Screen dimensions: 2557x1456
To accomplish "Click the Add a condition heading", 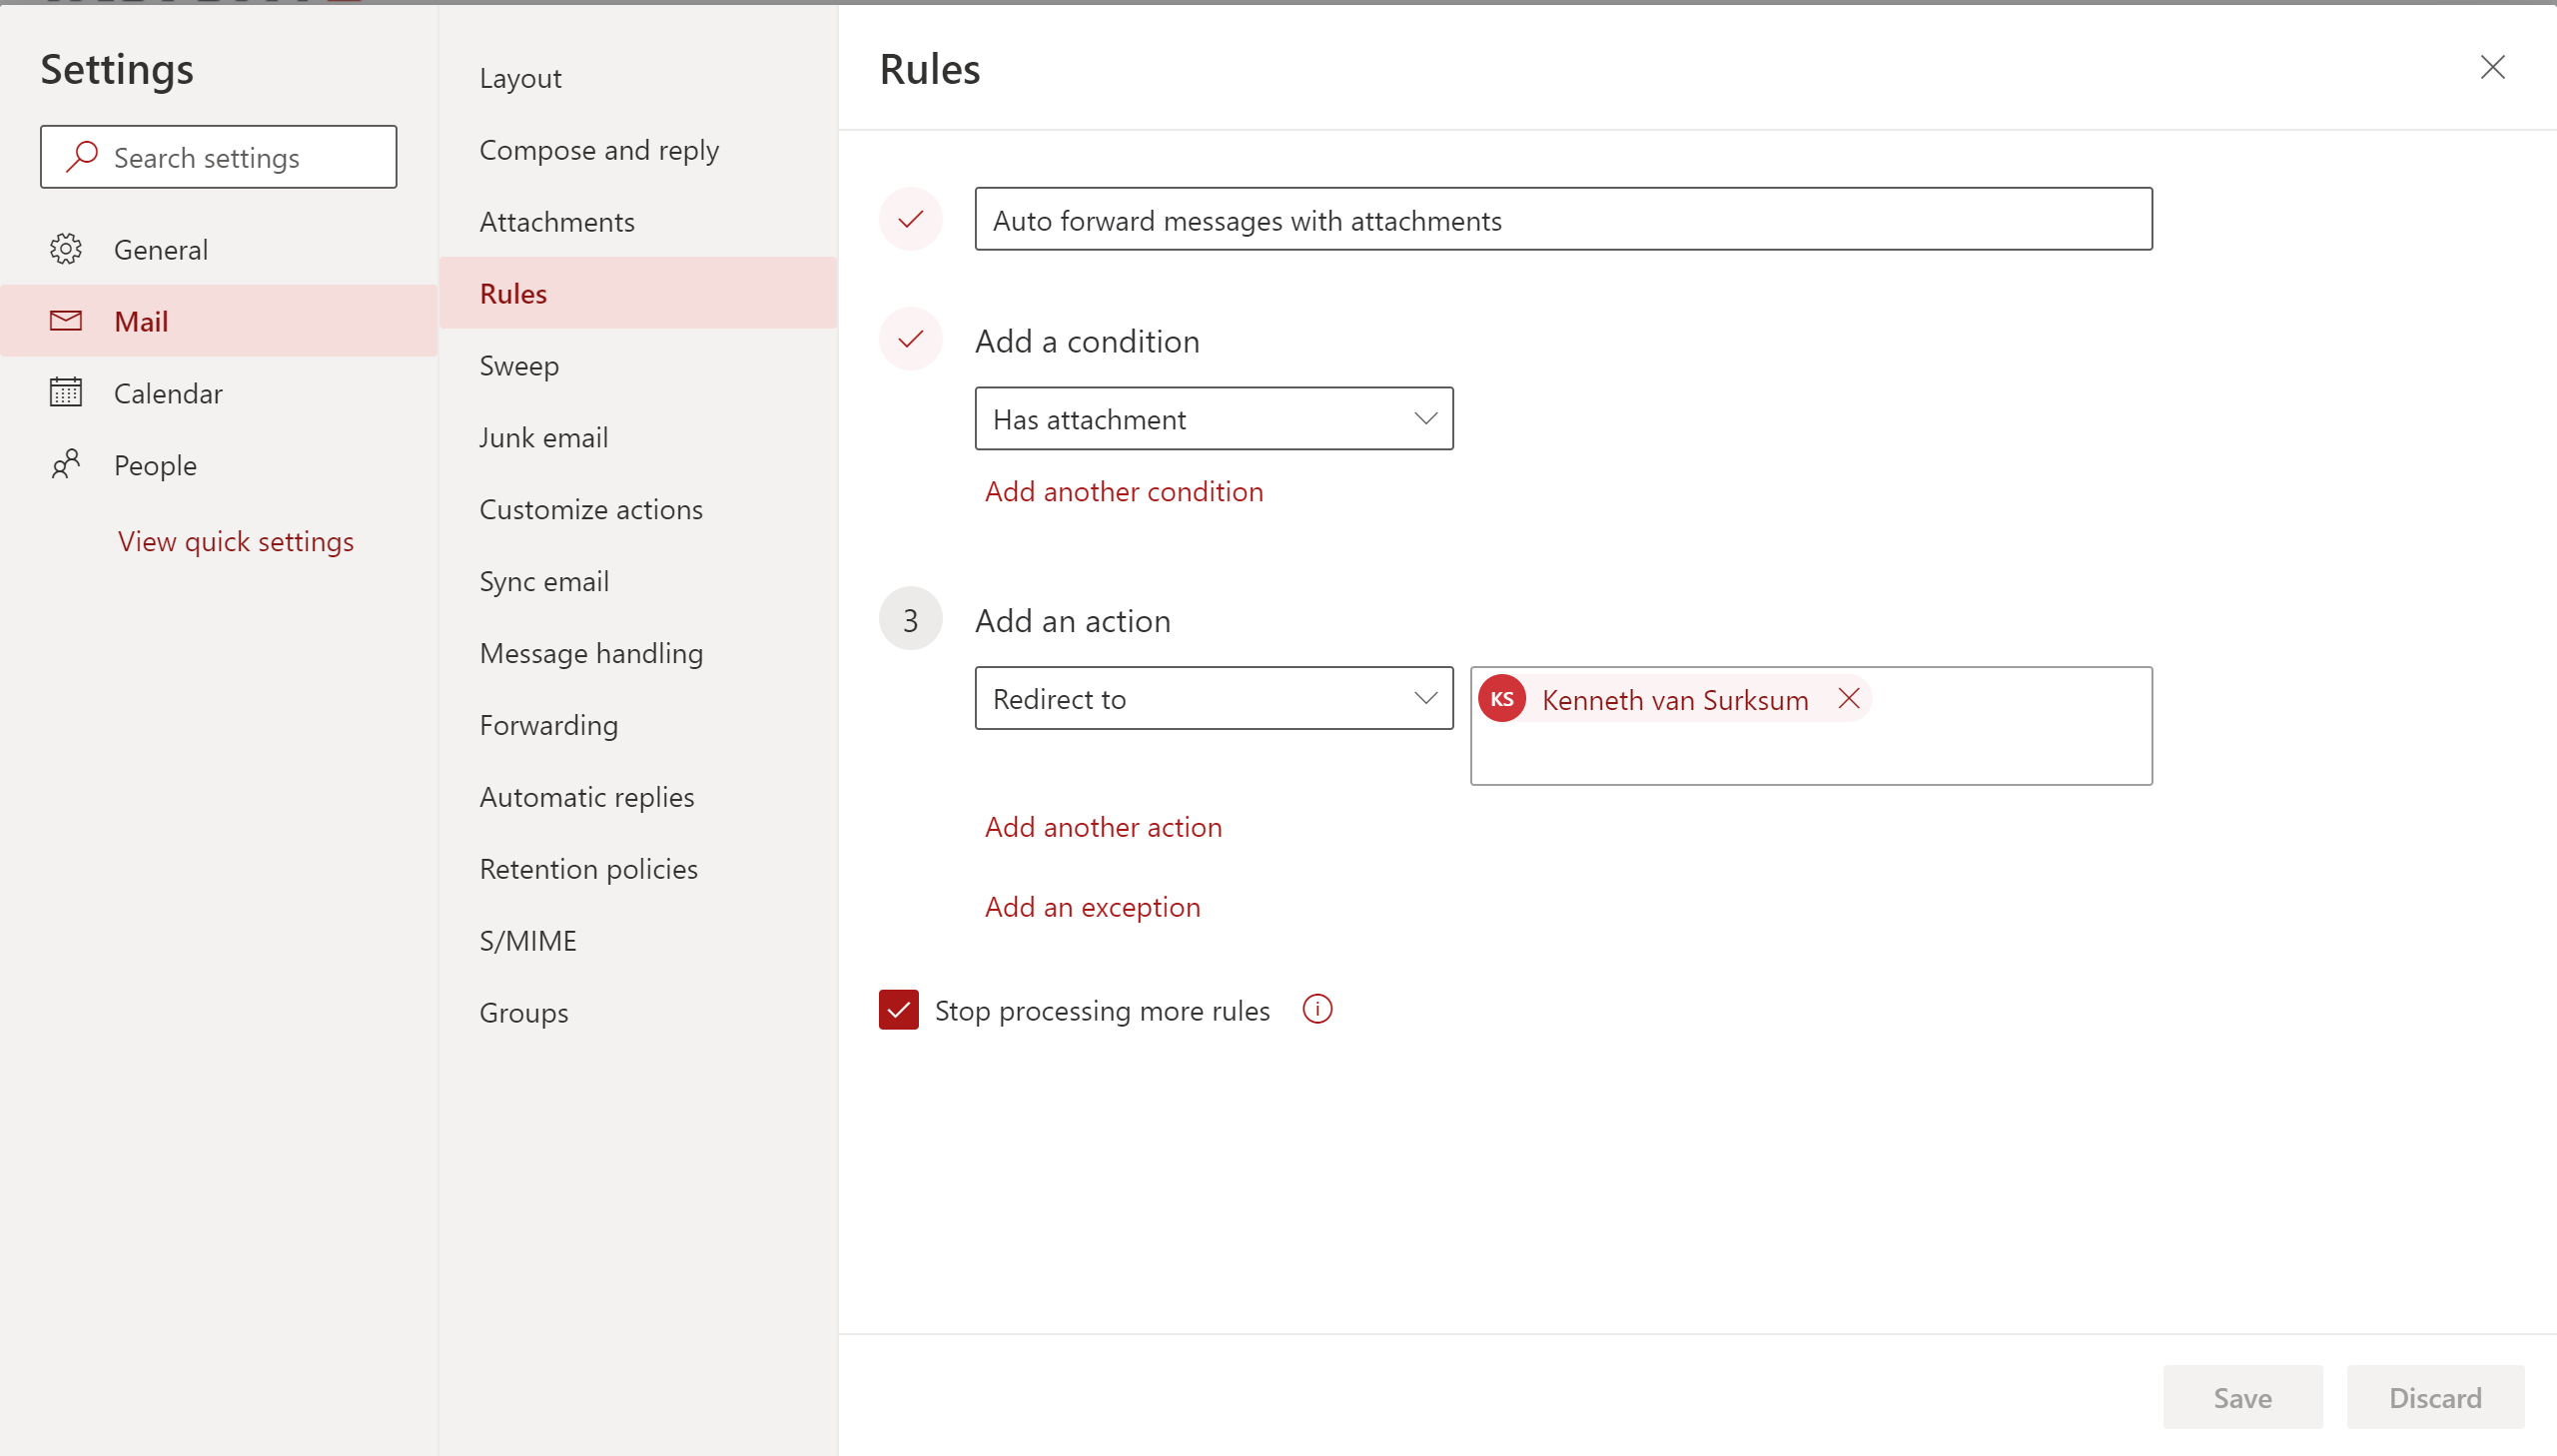I will [1087, 341].
